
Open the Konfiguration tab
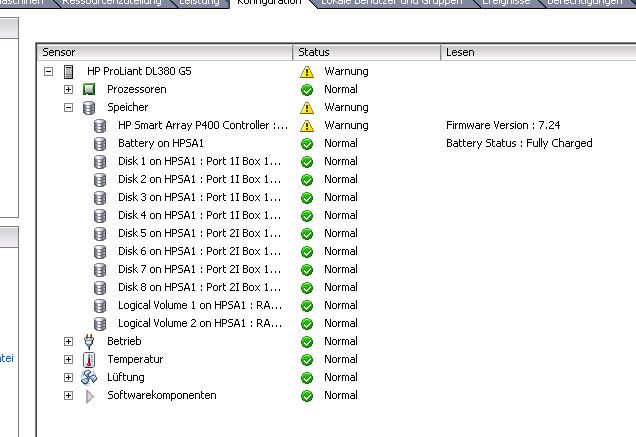tap(269, 2)
